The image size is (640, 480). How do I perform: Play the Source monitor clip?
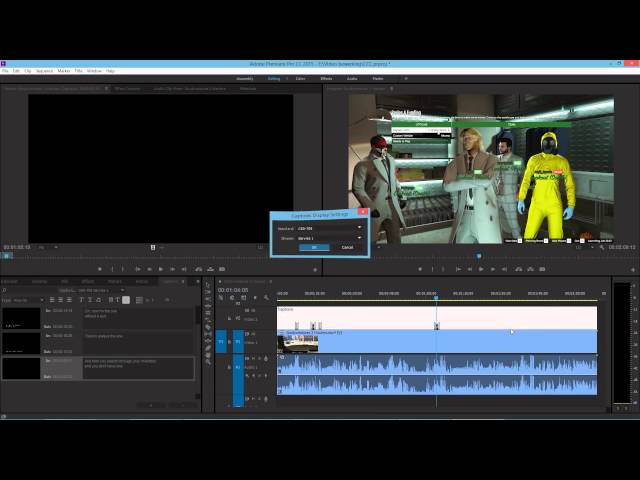pos(161,269)
